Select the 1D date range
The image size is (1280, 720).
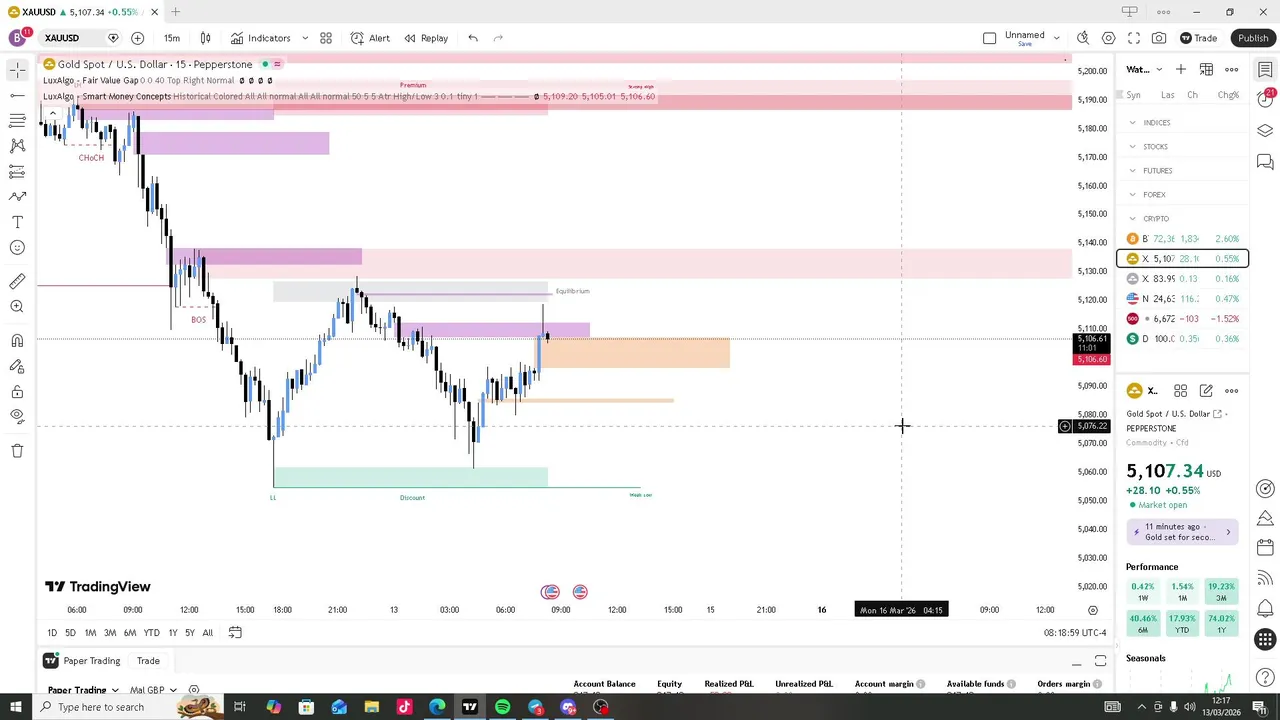coord(52,633)
